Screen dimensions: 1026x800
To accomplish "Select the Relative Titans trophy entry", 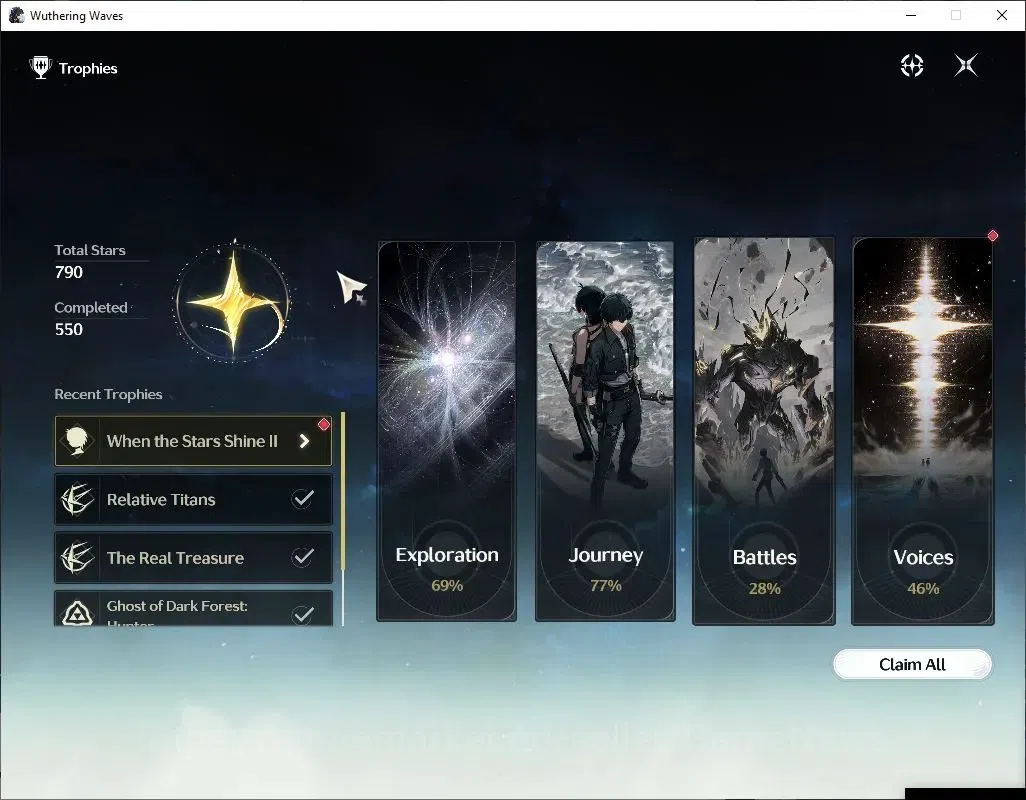I will click(x=193, y=499).
